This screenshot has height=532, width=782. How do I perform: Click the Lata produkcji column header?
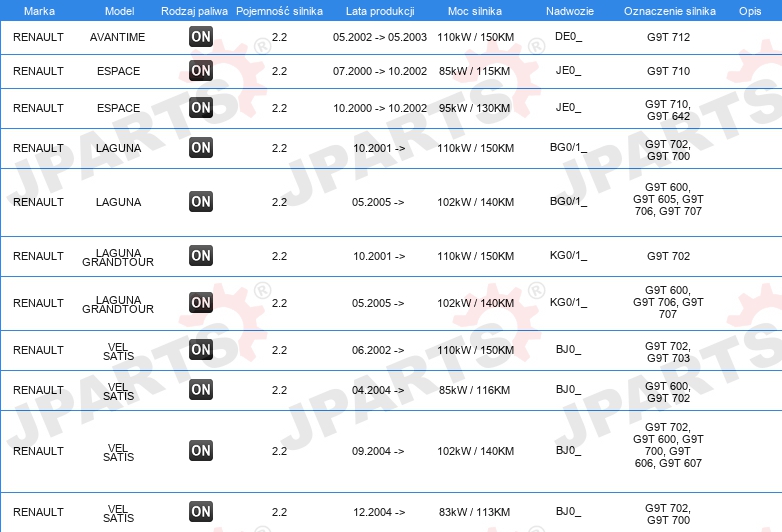coord(380,11)
